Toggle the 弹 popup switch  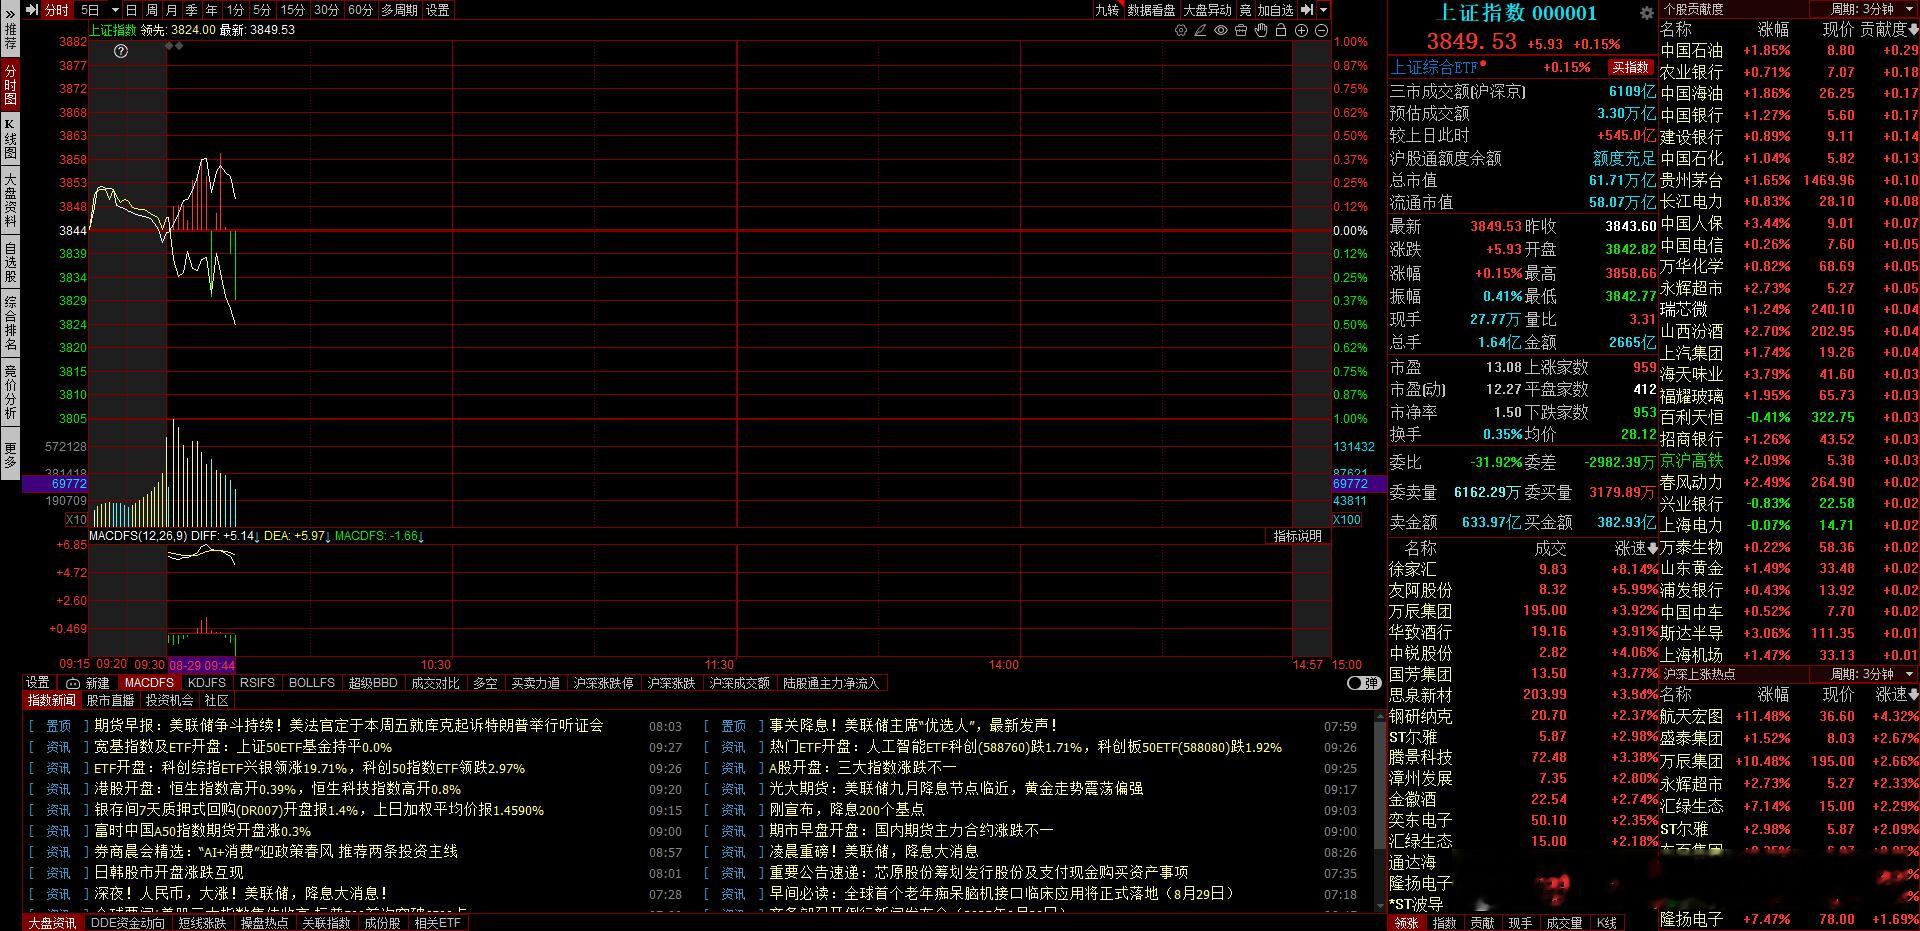1364,683
